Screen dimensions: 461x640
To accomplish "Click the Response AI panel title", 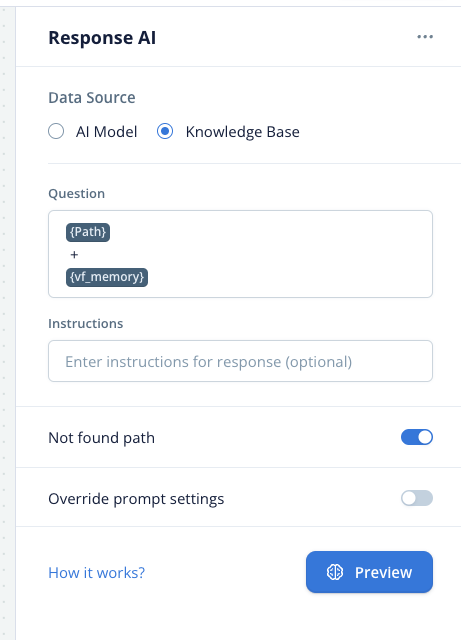I will tap(102, 38).
